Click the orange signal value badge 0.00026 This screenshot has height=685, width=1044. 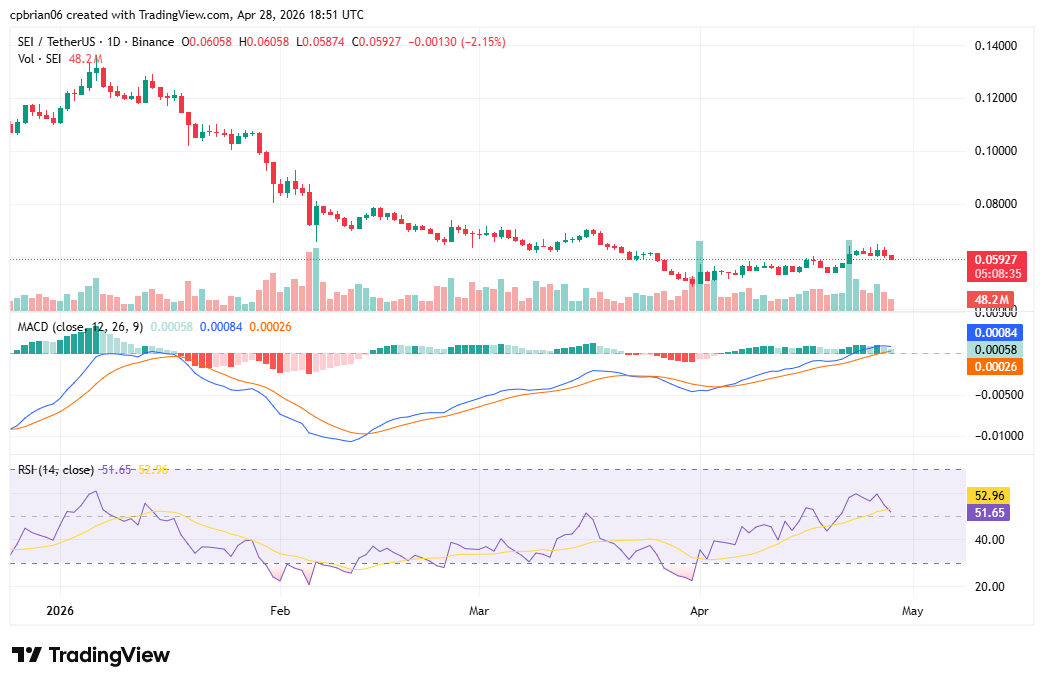(991, 366)
